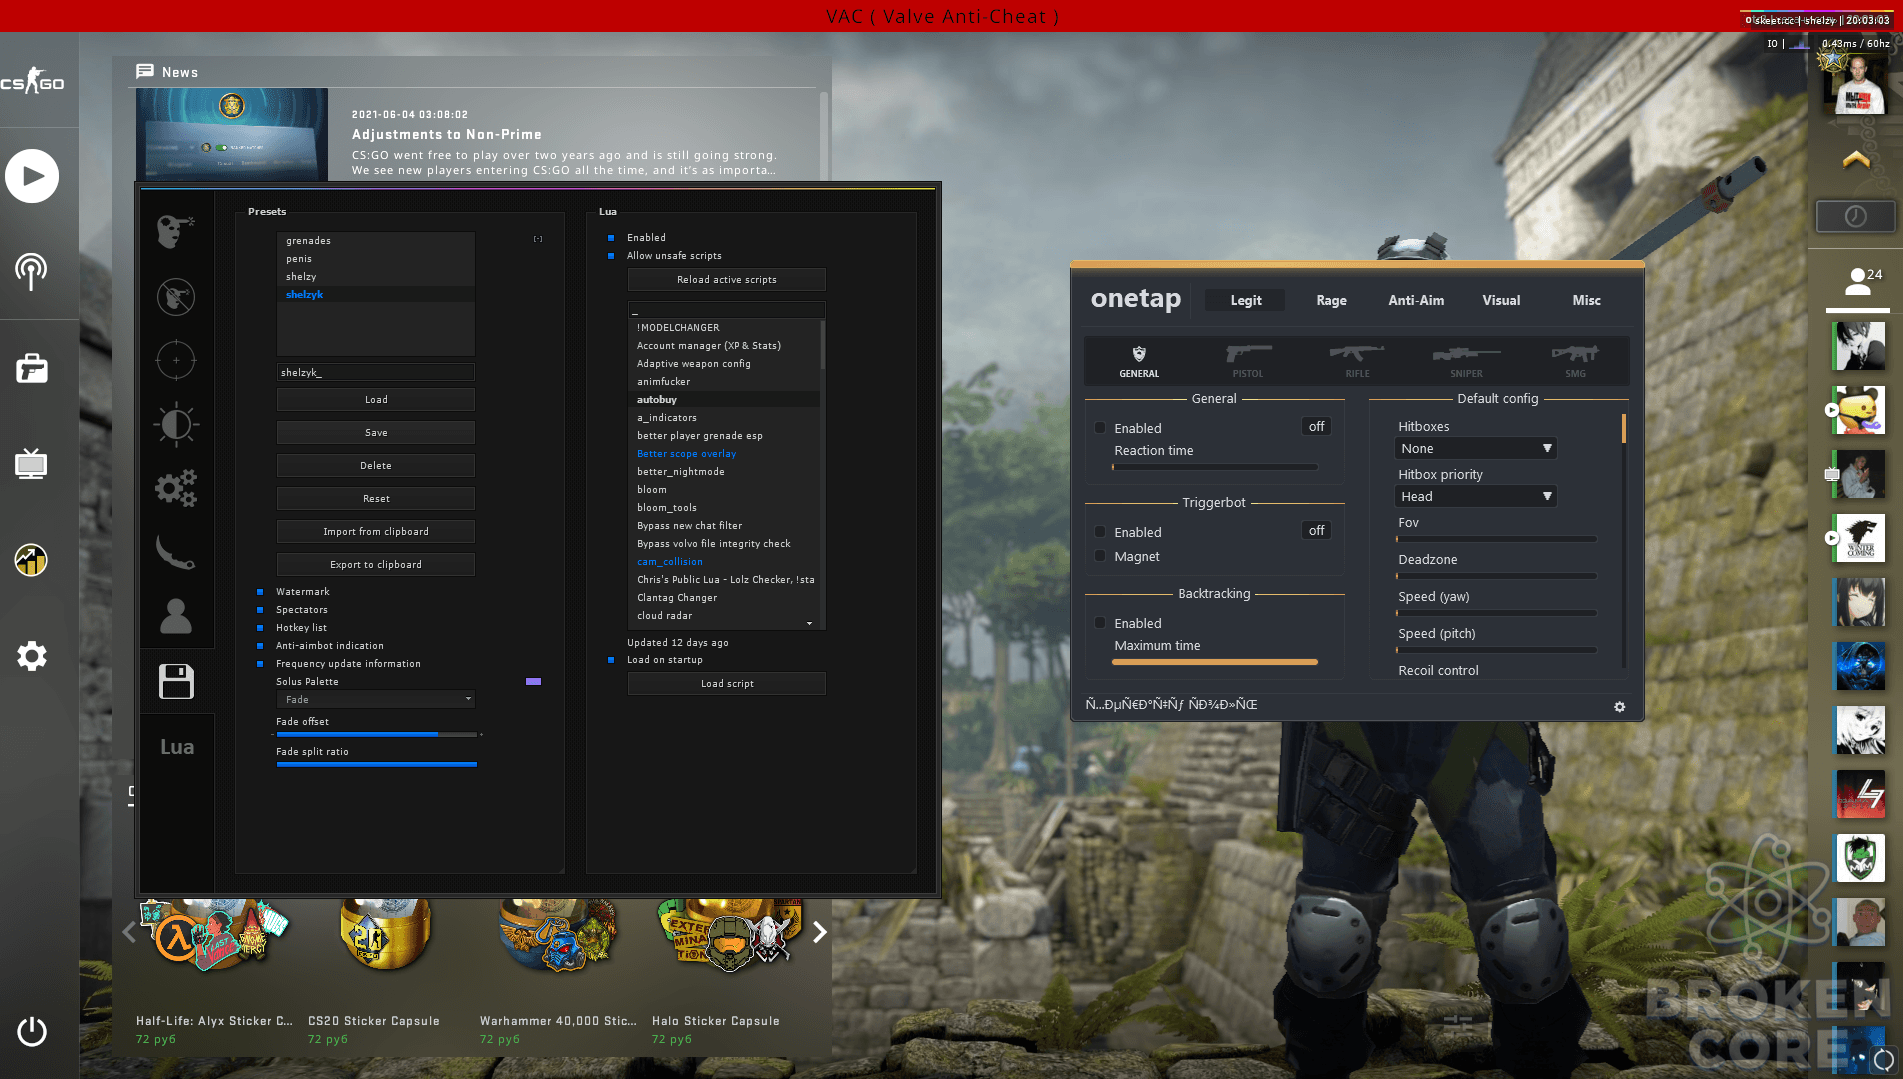Click the Load preset button

tap(376, 400)
